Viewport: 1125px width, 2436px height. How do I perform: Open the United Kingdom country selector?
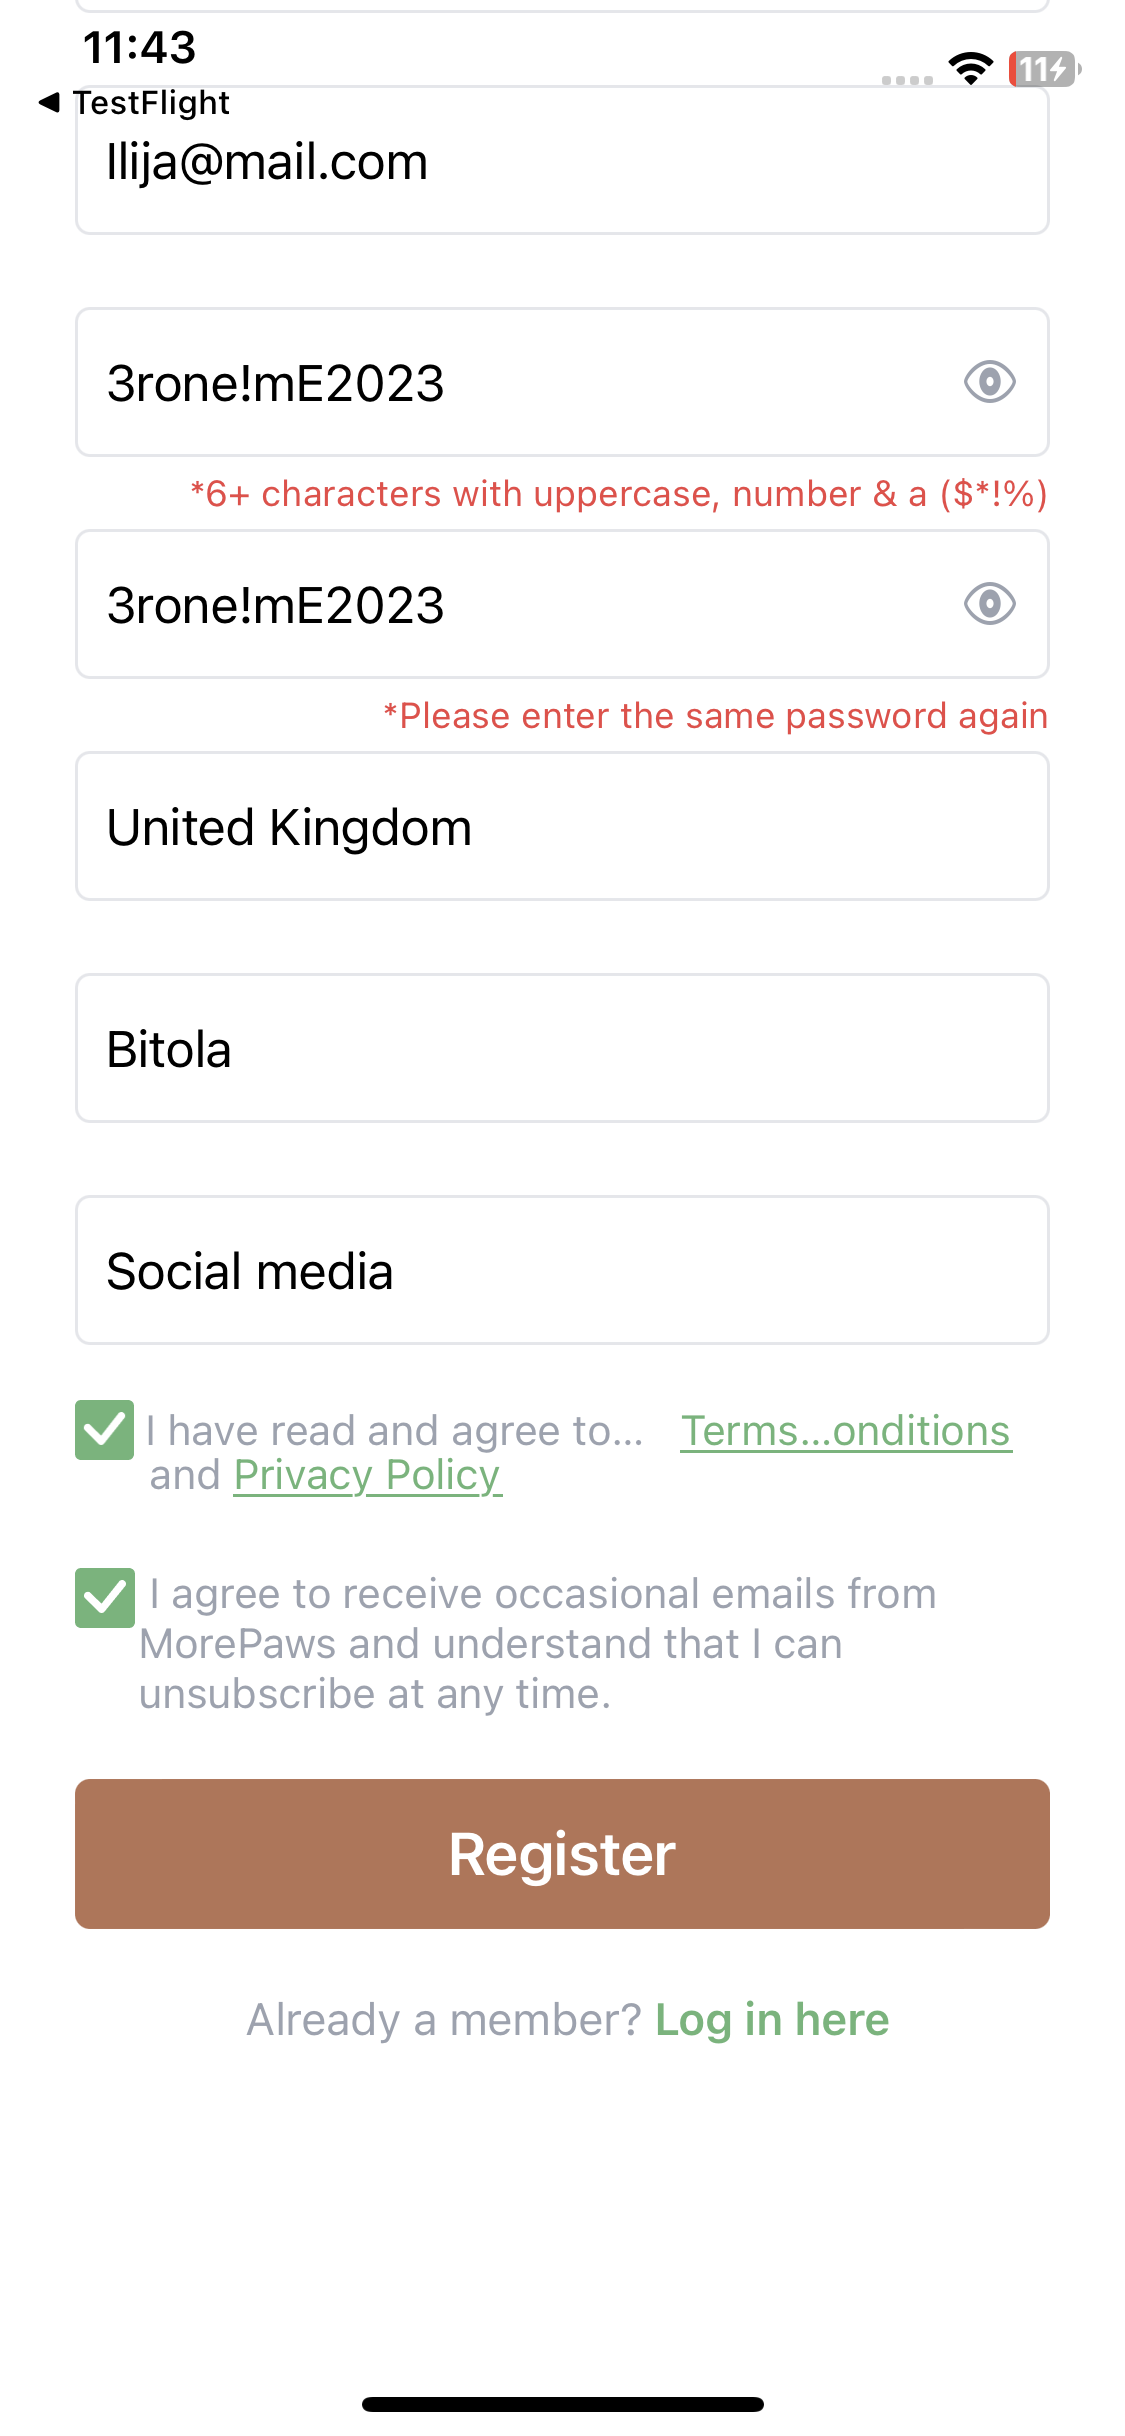point(562,827)
